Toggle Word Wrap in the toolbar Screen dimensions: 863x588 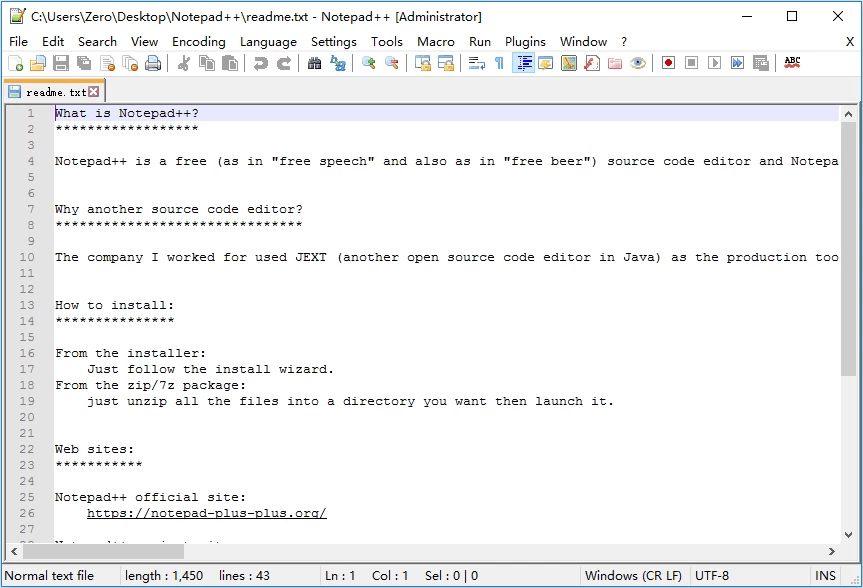pos(477,63)
